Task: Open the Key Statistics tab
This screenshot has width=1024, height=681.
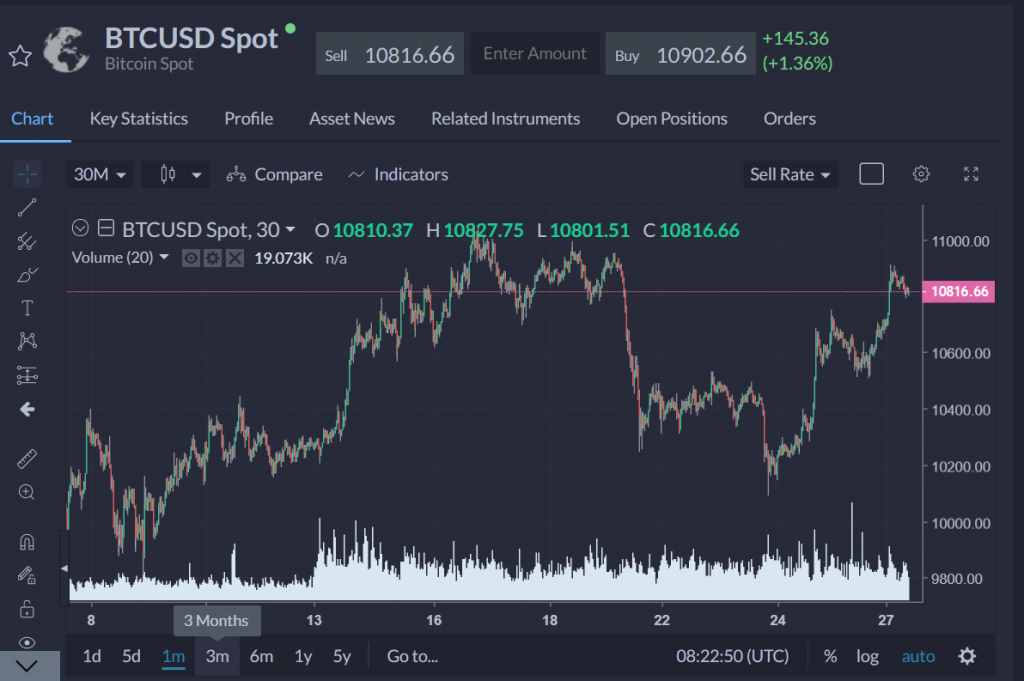Action: (x=139, y=119)
